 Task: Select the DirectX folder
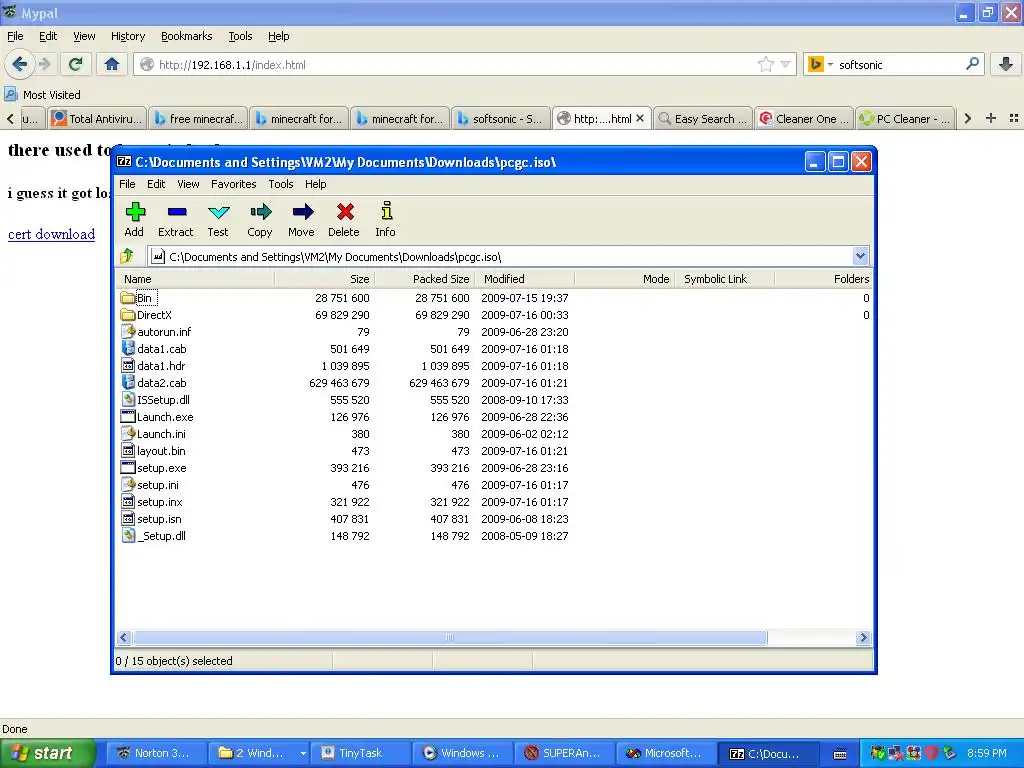coord(154,315)
